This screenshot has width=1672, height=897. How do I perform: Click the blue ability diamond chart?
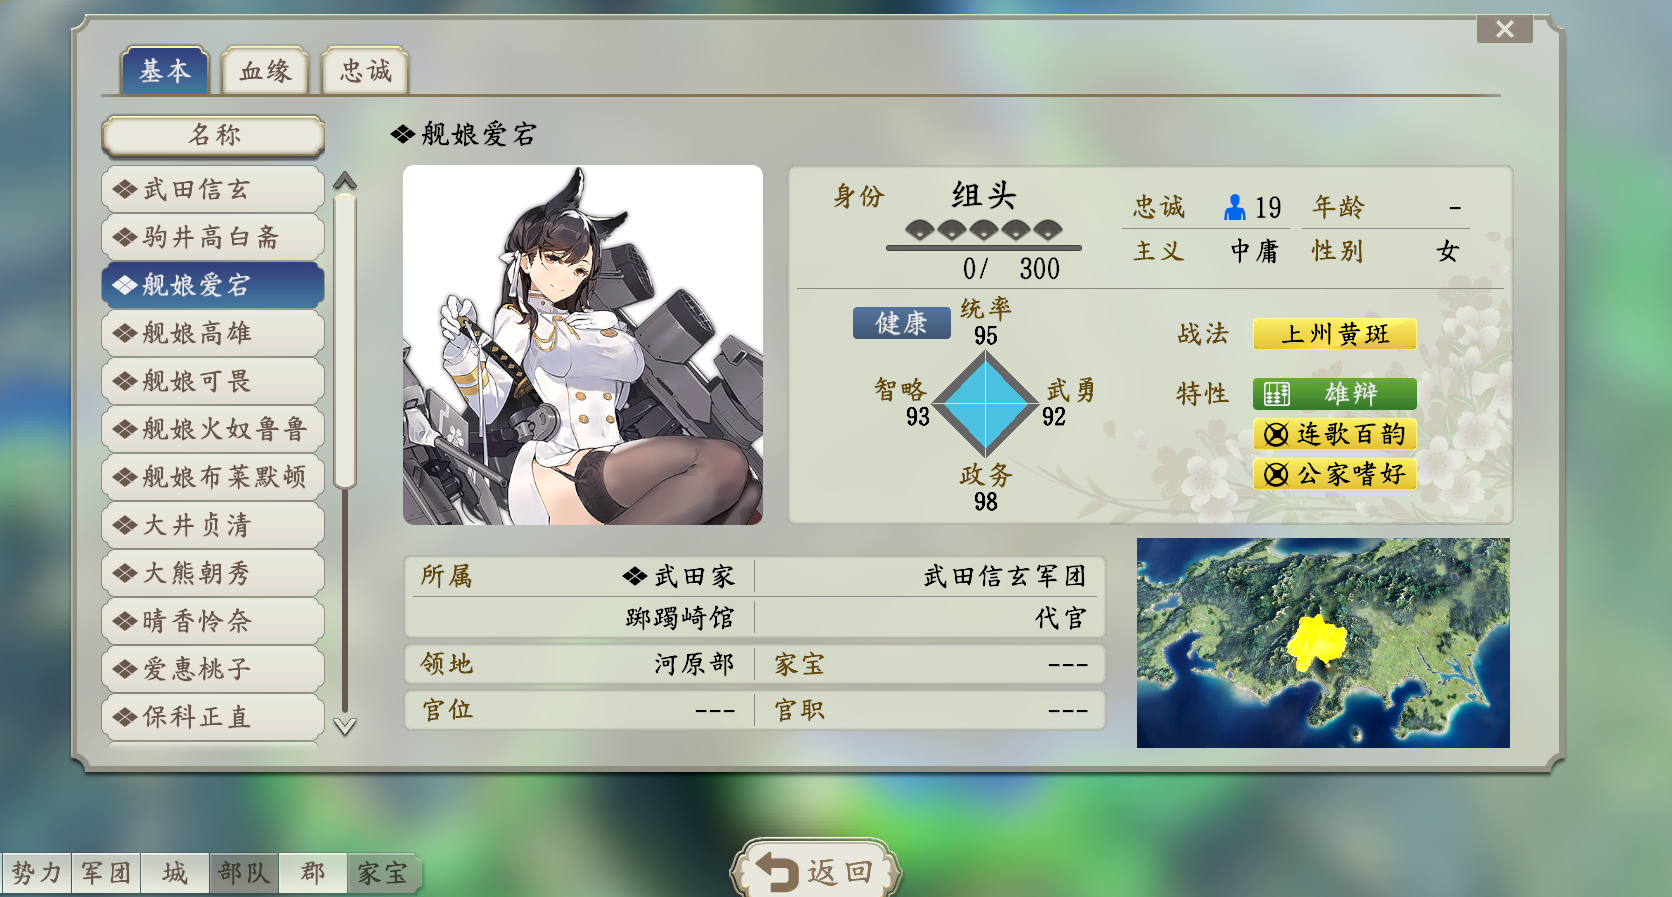coord(986,403)
